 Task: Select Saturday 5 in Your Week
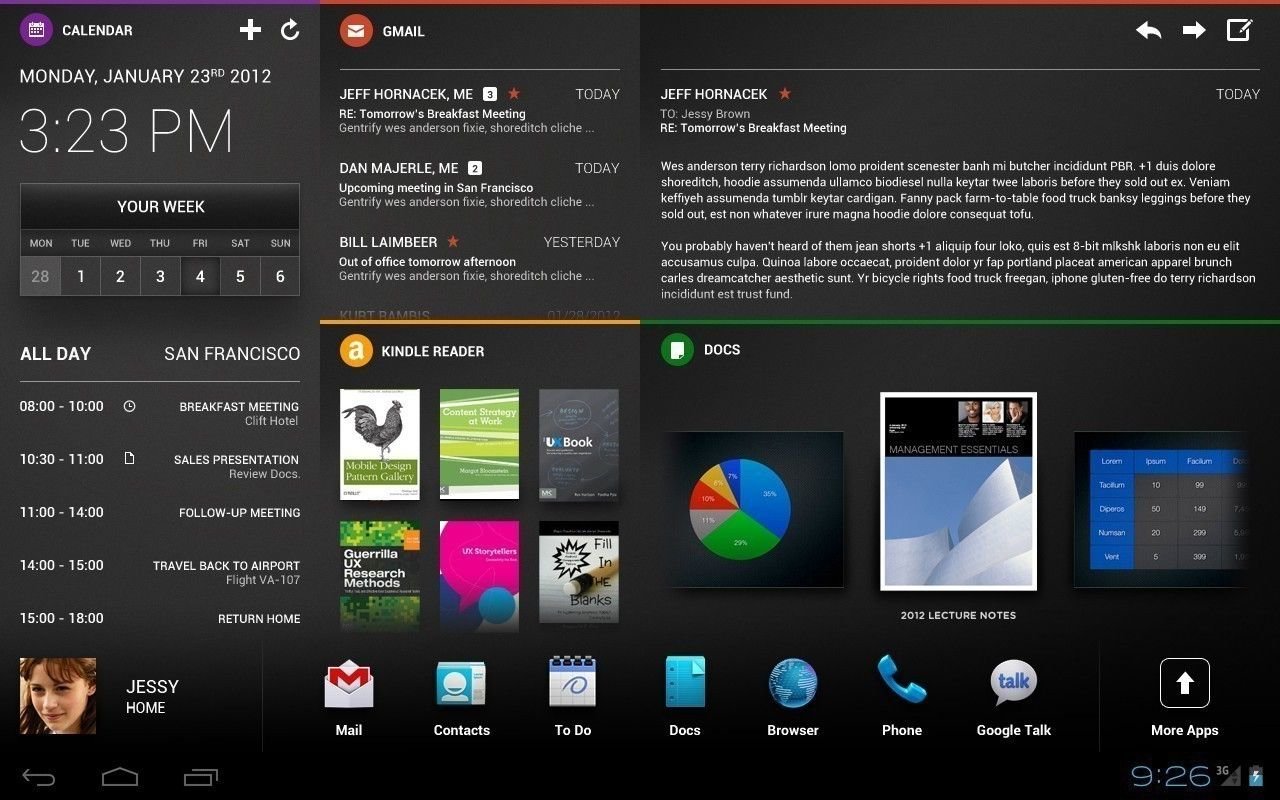click(240, 276)
